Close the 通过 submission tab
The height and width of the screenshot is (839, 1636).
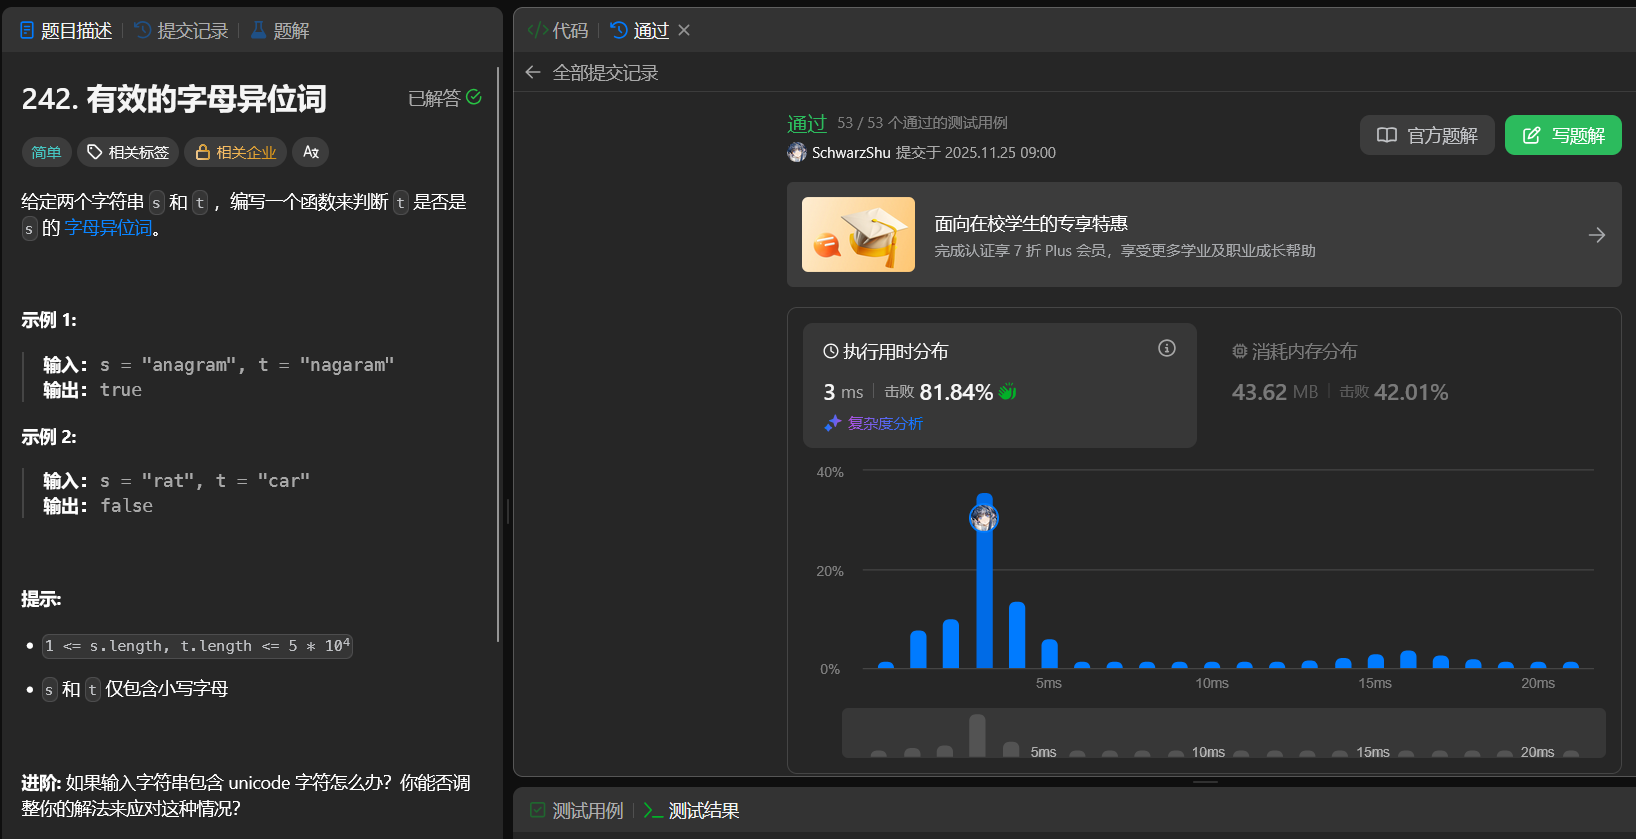pyautogui.click(x=684, y=30)
